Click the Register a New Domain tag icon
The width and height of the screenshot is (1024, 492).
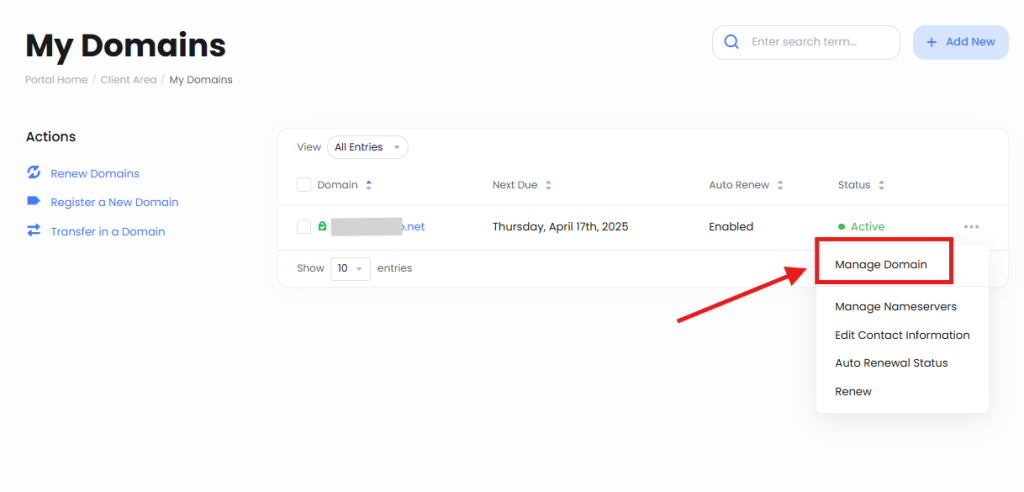coord(33,201)
